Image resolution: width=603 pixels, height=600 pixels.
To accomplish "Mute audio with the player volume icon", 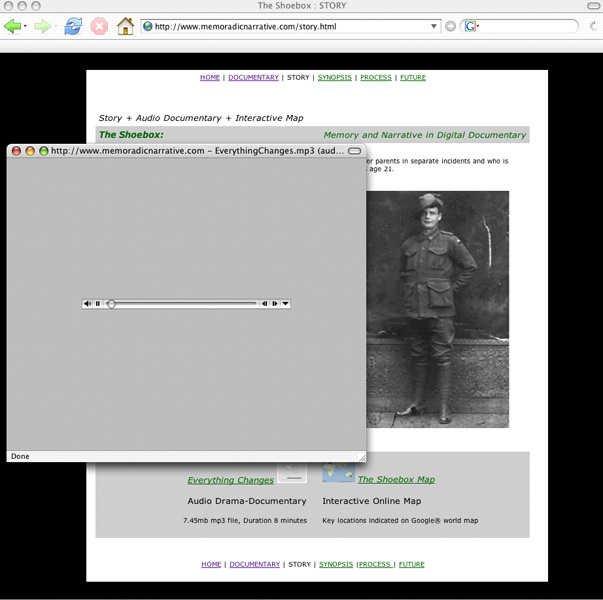I will tap(87, 303).
